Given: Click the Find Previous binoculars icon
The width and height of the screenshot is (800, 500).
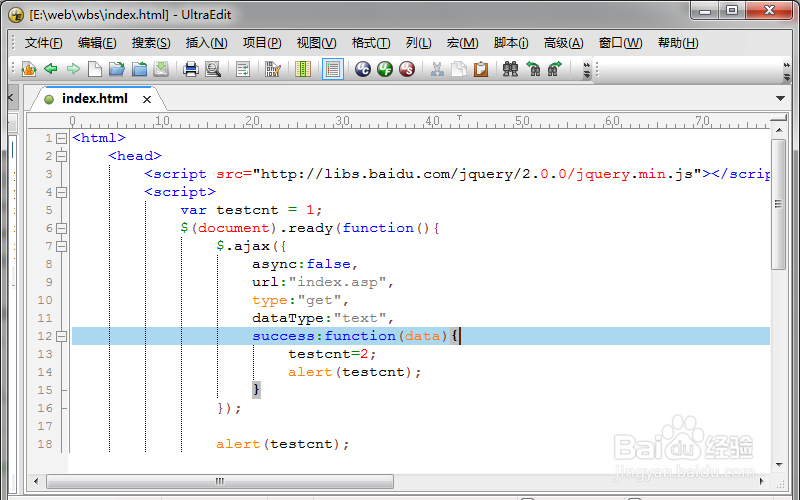Looking at the screenshot, I should pos(533,69).
